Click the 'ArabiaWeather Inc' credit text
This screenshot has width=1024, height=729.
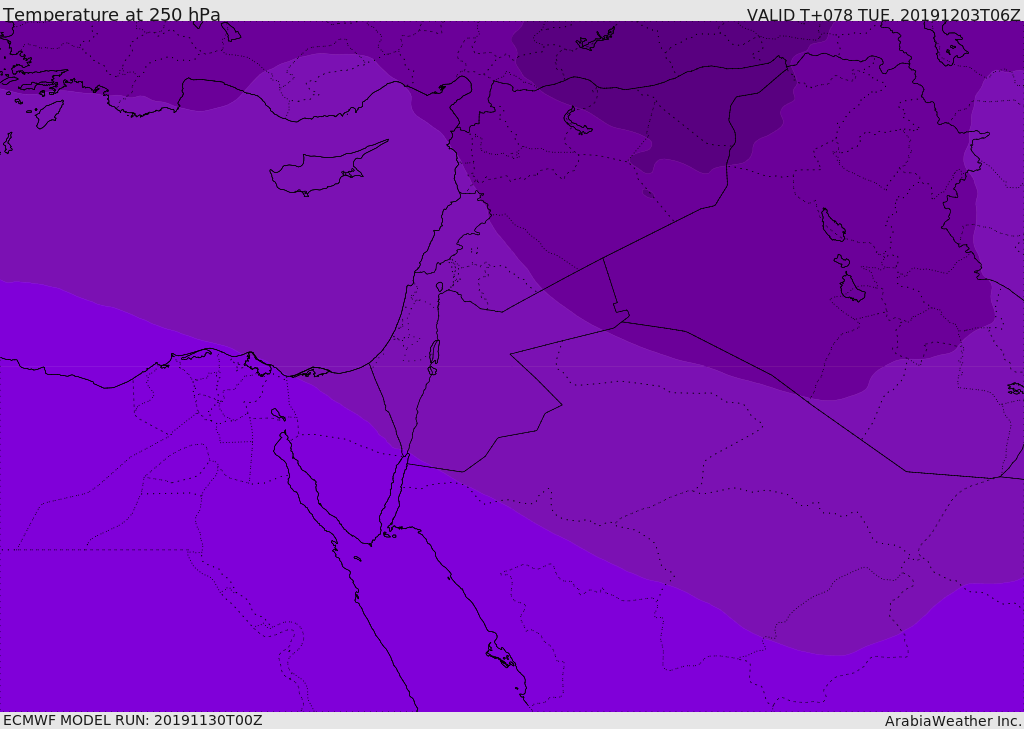(x=954, y=721)
